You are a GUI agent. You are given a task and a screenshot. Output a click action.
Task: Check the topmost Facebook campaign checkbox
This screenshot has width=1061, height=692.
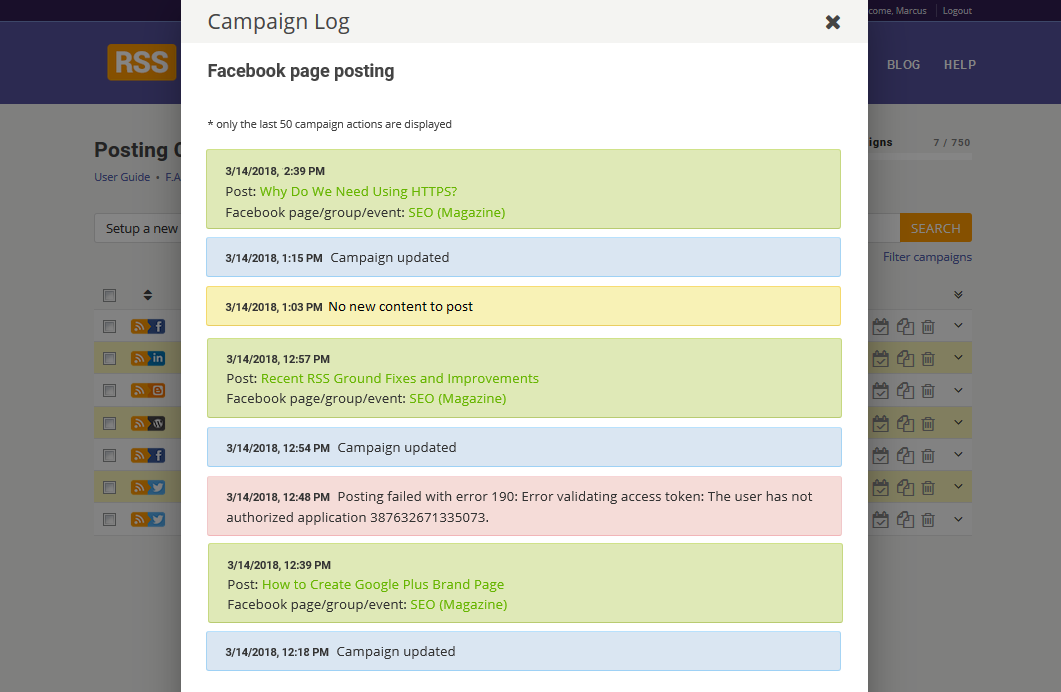pyautogui.click(x=110, y=327)
